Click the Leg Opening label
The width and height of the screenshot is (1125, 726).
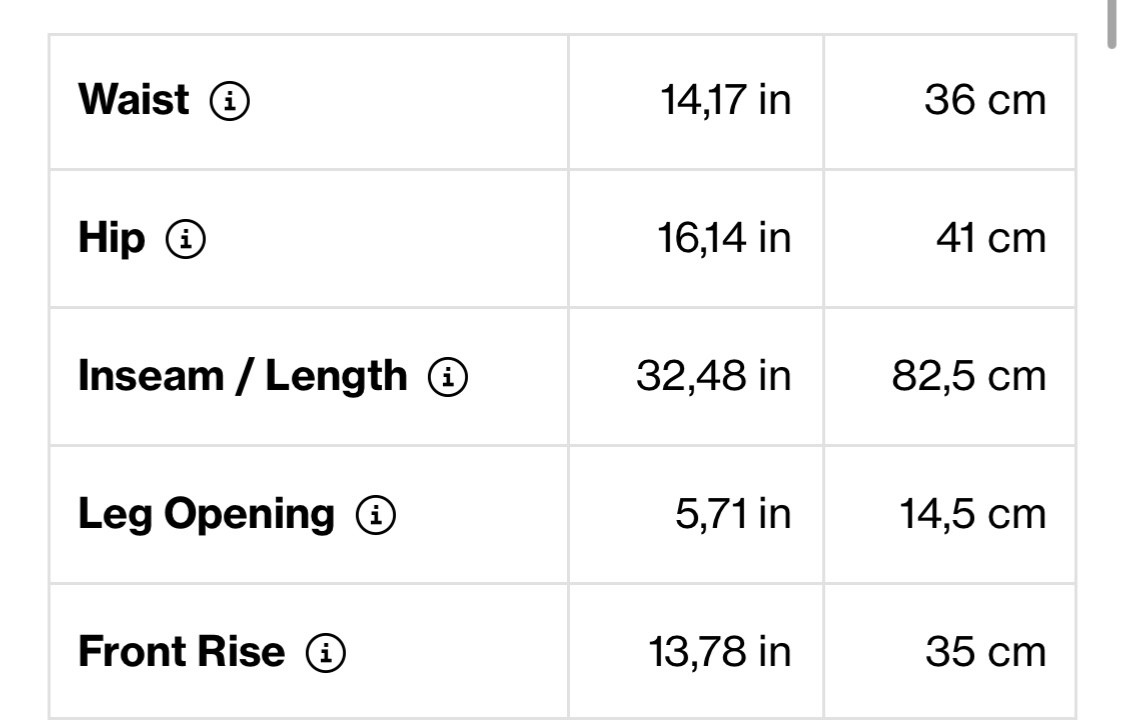point(206,514)
